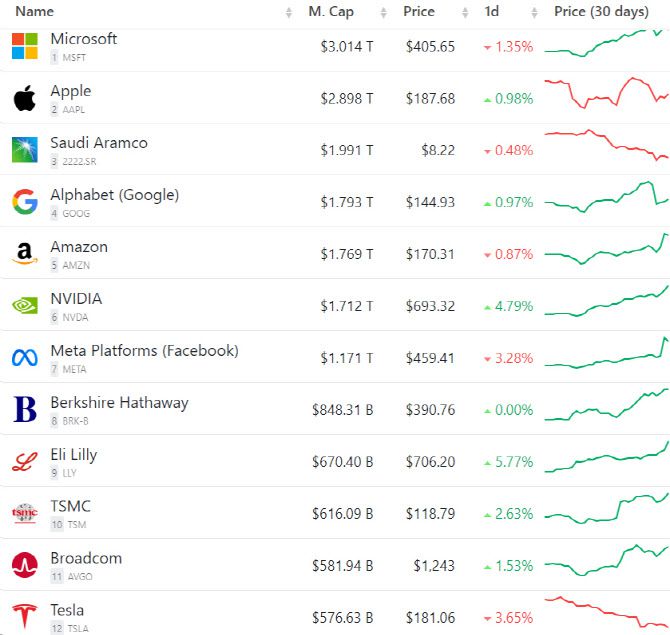The image size is (670, 635).
Task: Open the TSMC company link
Action: [x=70, y=506]
